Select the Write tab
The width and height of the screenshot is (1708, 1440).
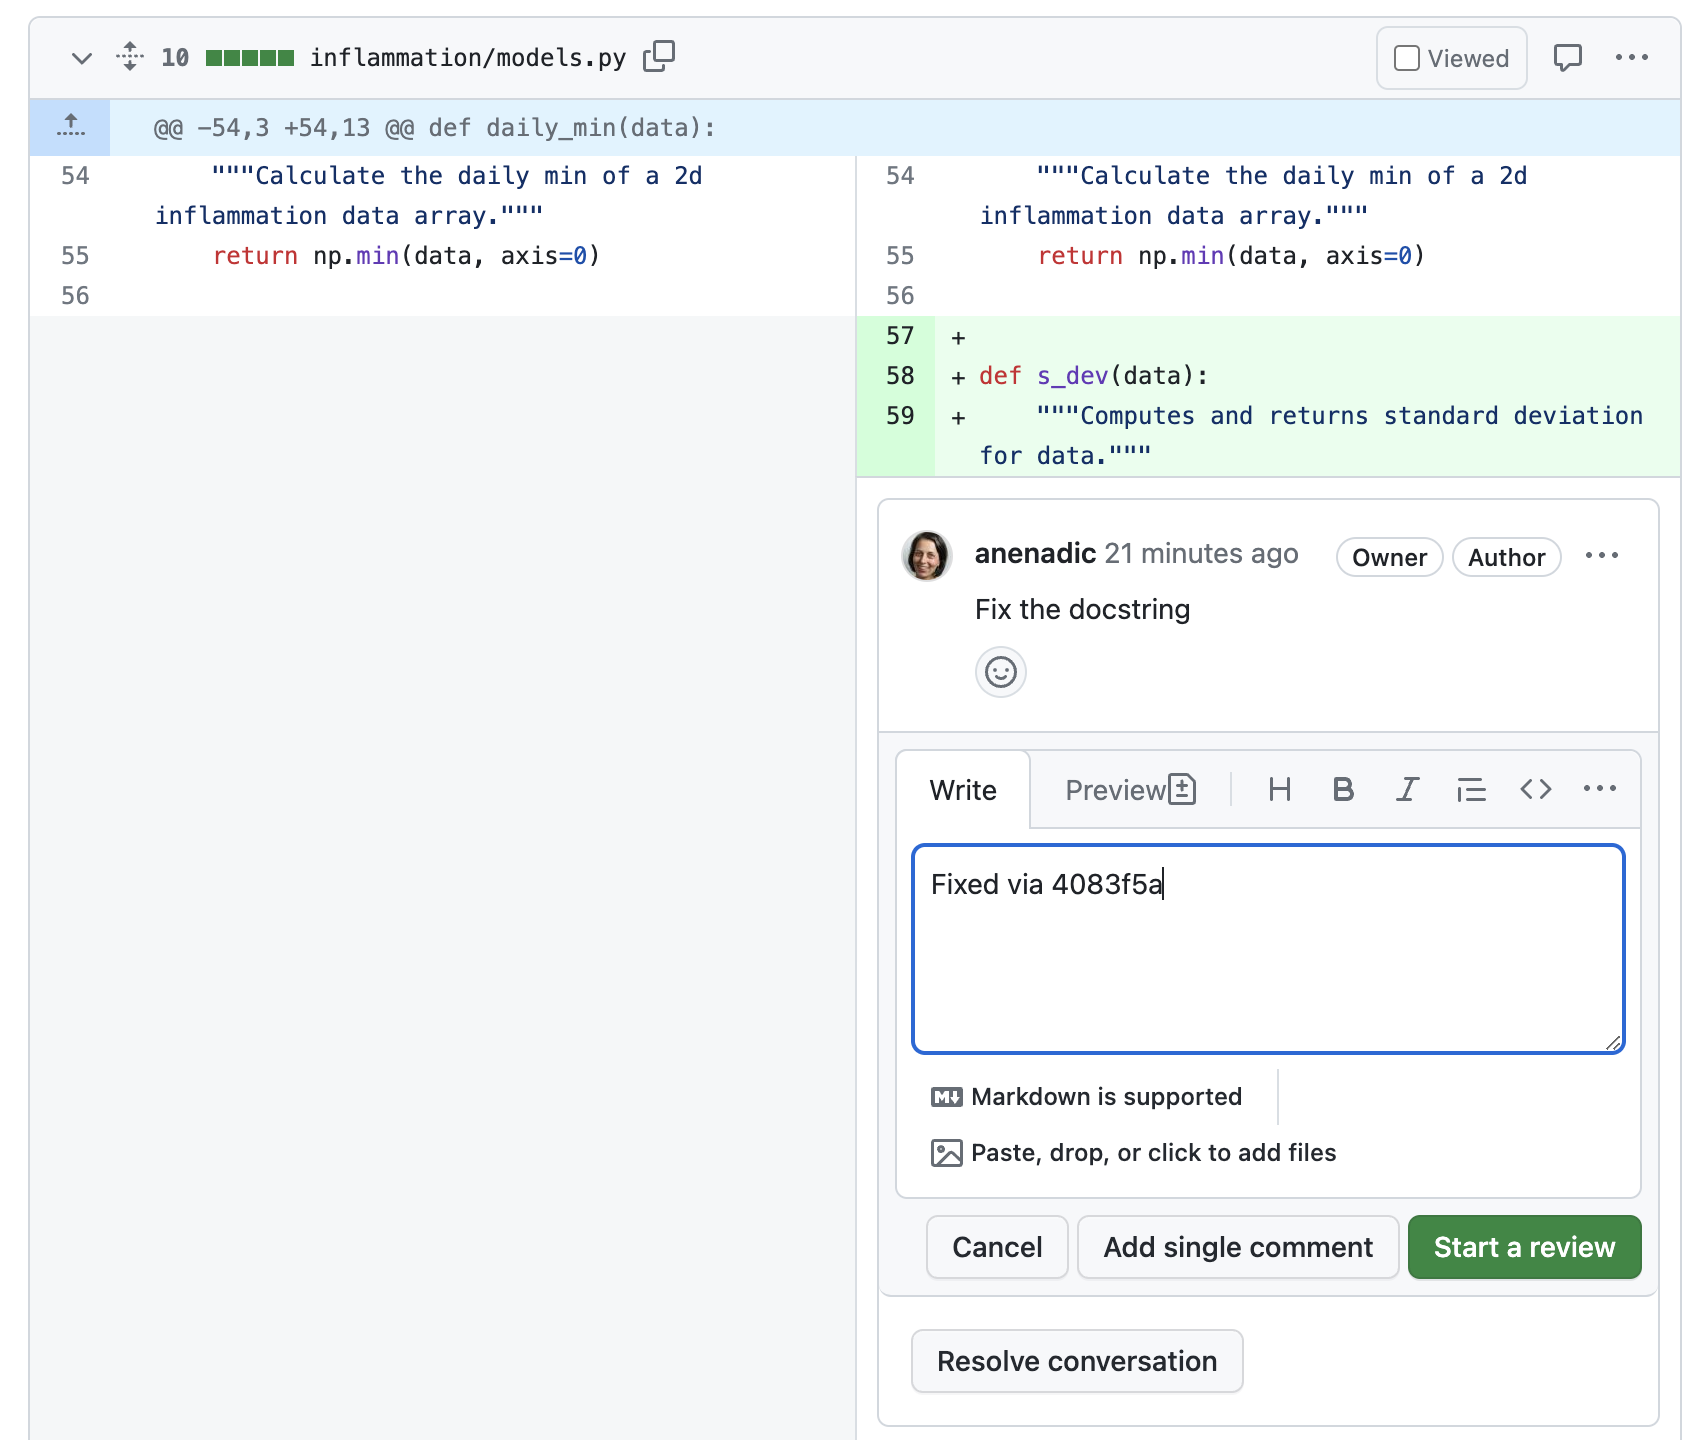963,789
